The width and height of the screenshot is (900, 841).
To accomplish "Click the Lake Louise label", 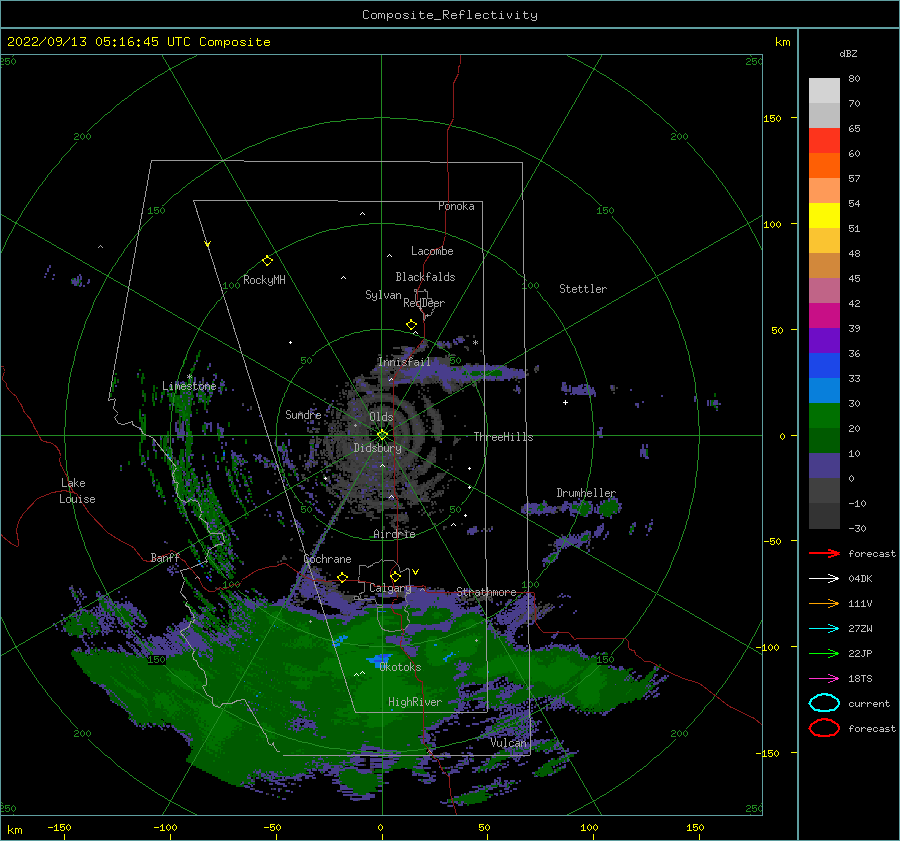I will [x=77, y=491].
